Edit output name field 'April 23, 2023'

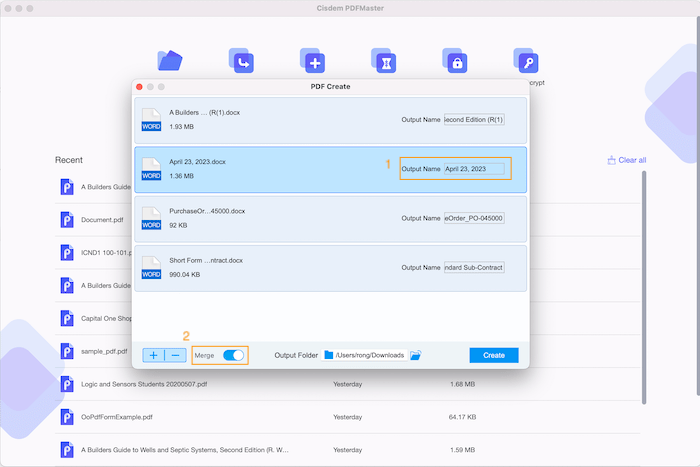474,169
